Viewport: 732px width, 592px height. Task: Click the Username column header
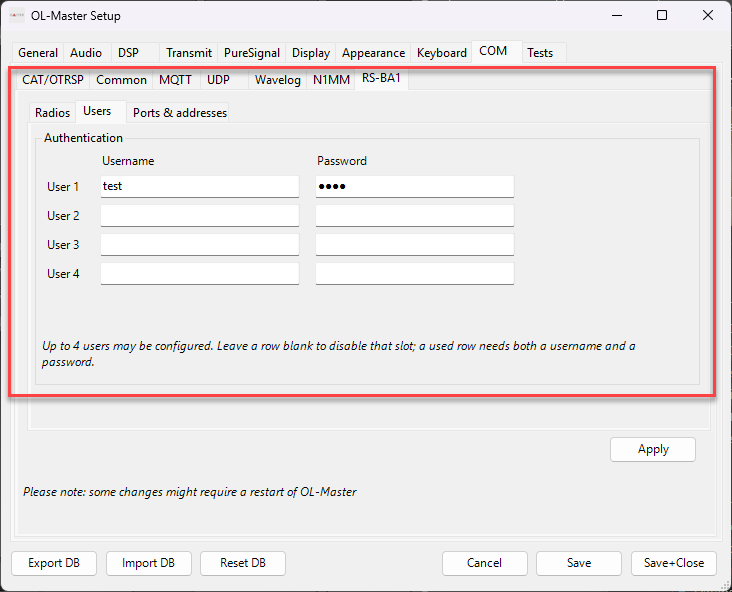(128, 161)
